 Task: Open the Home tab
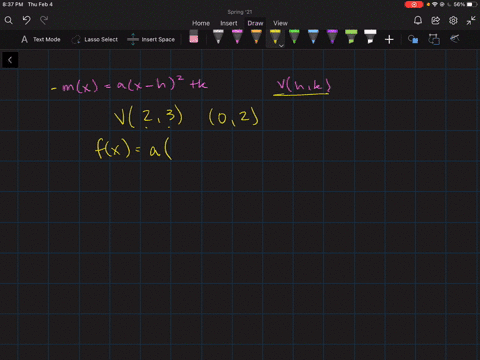coord(201,23)
